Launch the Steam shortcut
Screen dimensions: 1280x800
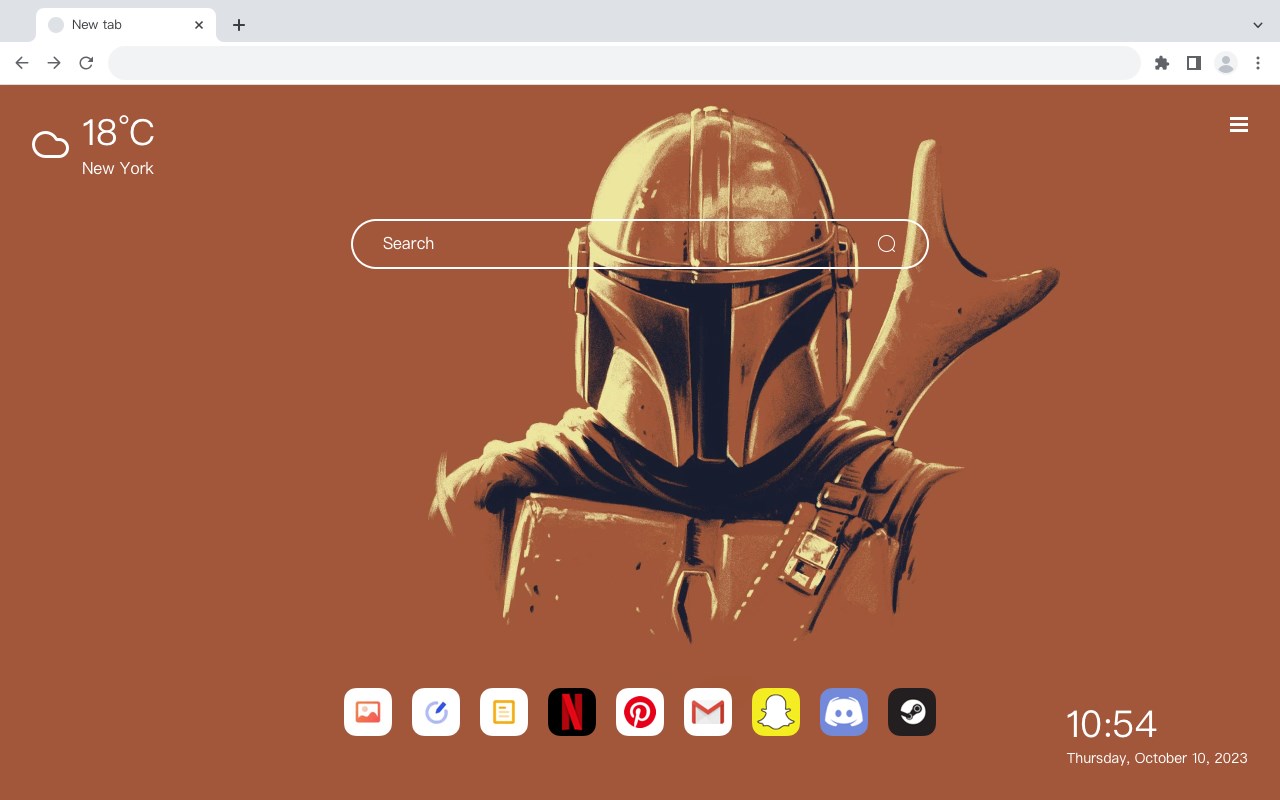[x=912, y=712]
